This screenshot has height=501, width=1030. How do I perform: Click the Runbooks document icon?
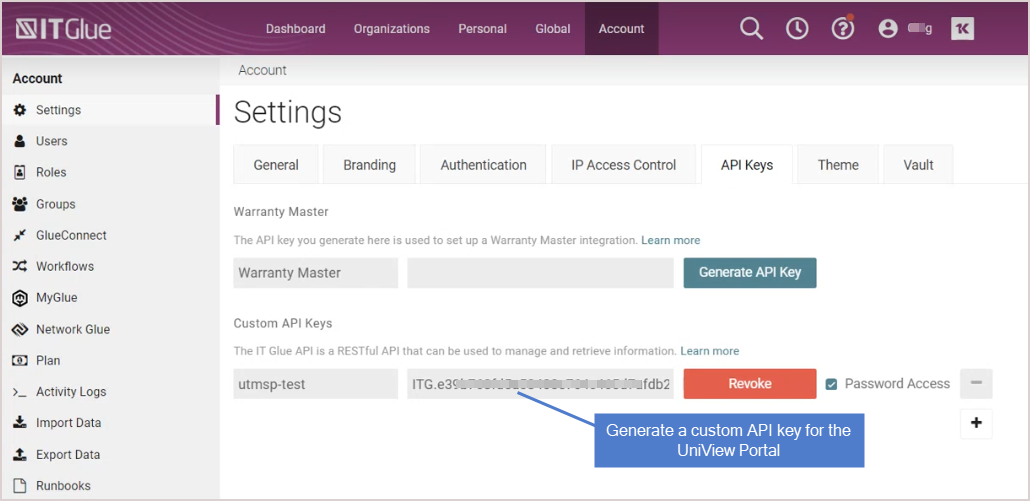tap(20, 486)
